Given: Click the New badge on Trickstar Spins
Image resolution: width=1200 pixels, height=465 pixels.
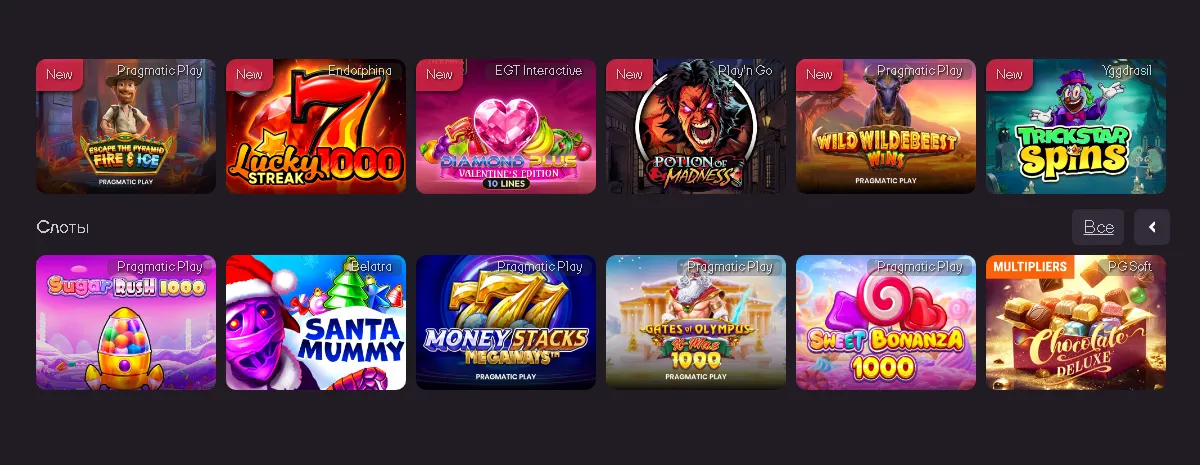Looking at the screenshot, I should (x=1010, y=74).
